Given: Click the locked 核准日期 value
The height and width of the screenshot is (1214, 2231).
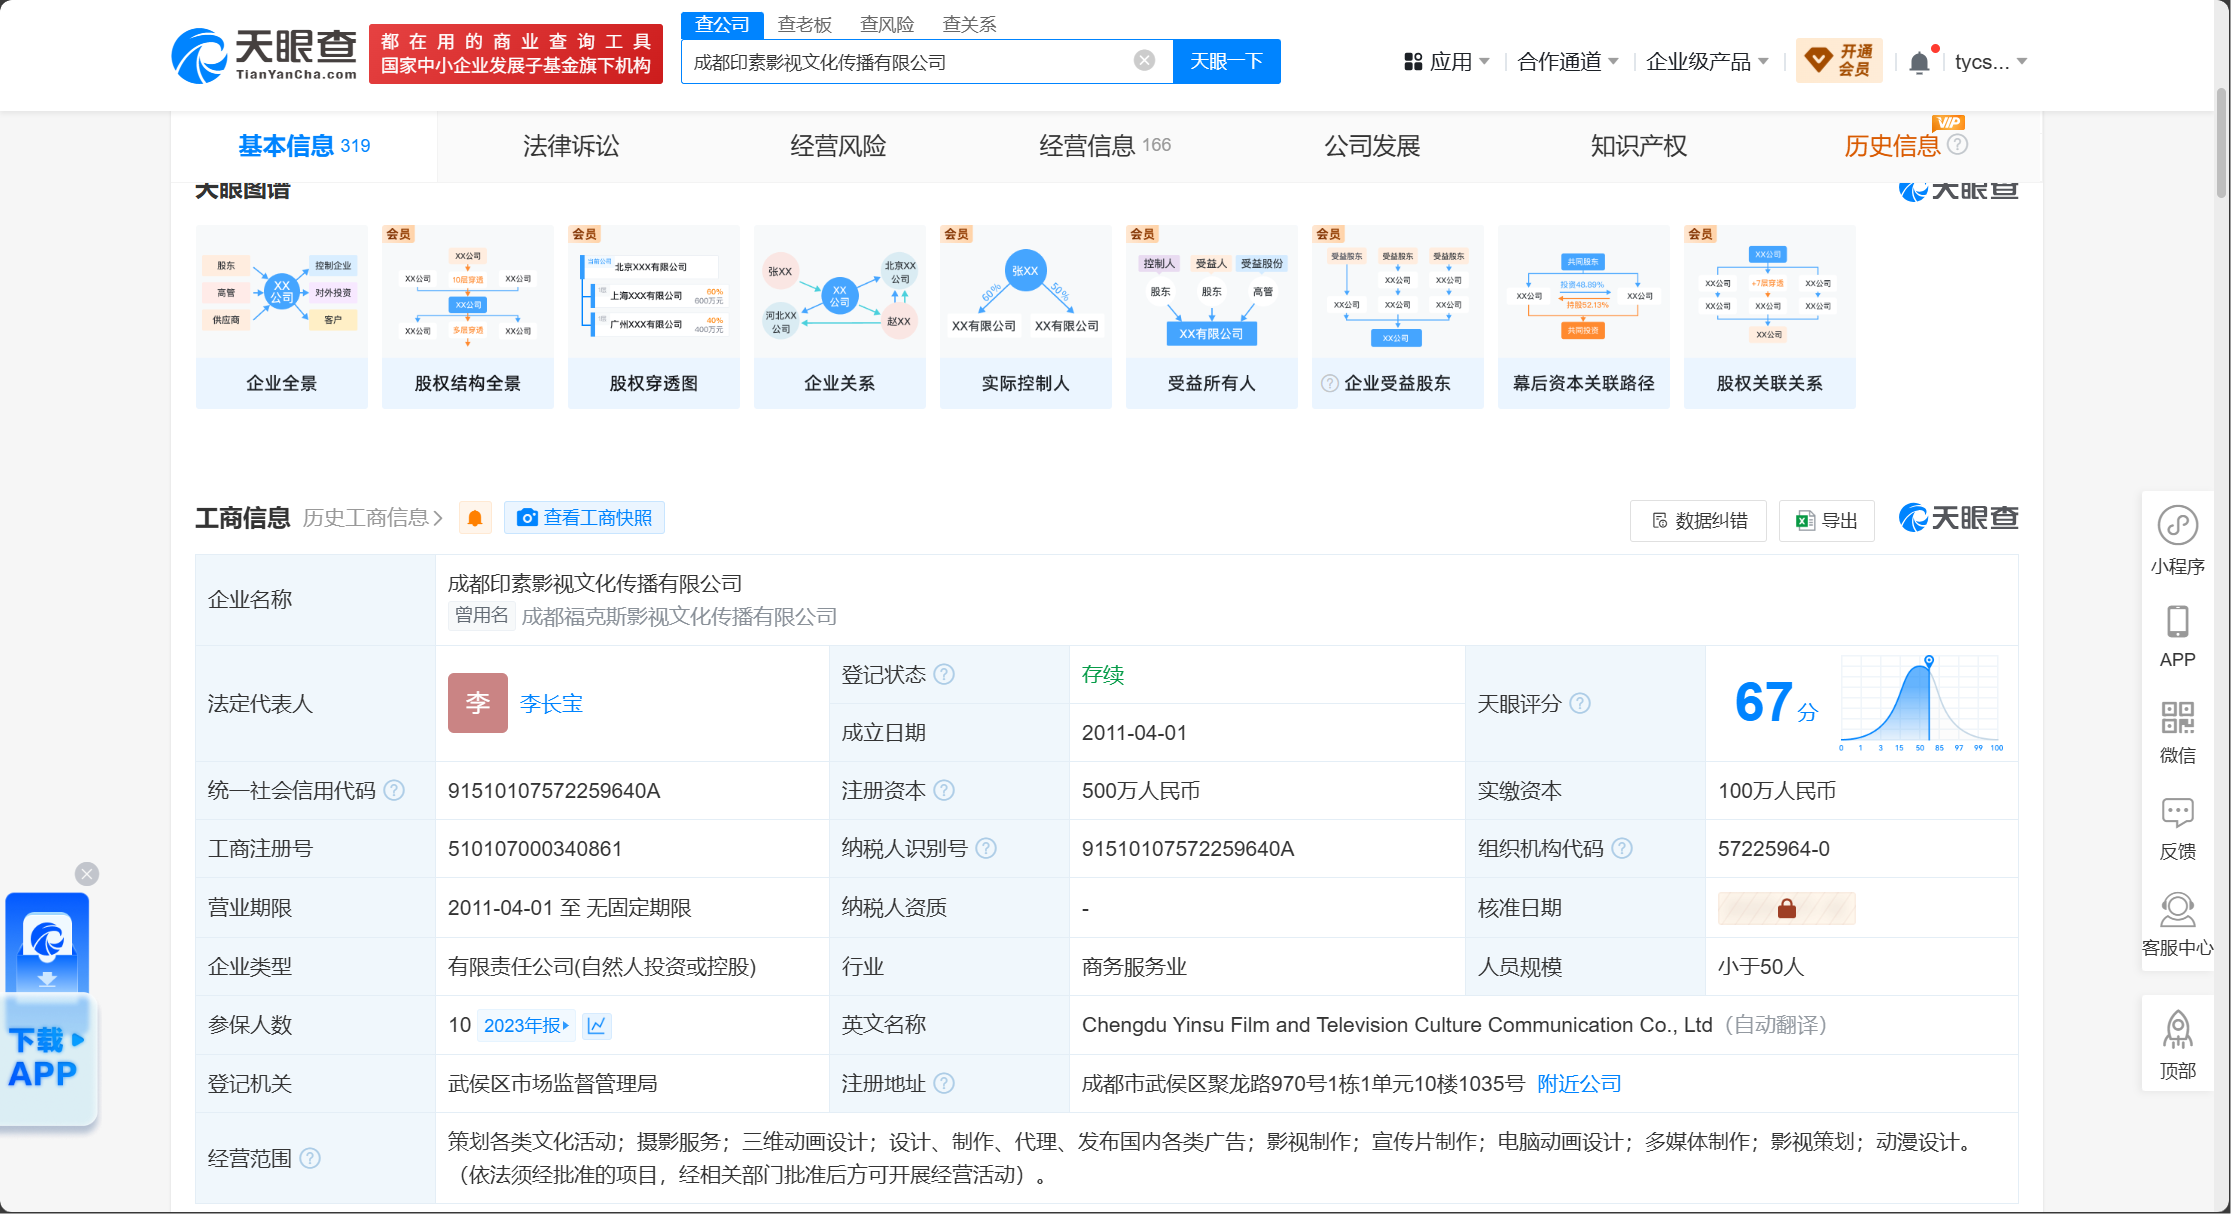Looking at the screenshot, I should point(1786,908).
